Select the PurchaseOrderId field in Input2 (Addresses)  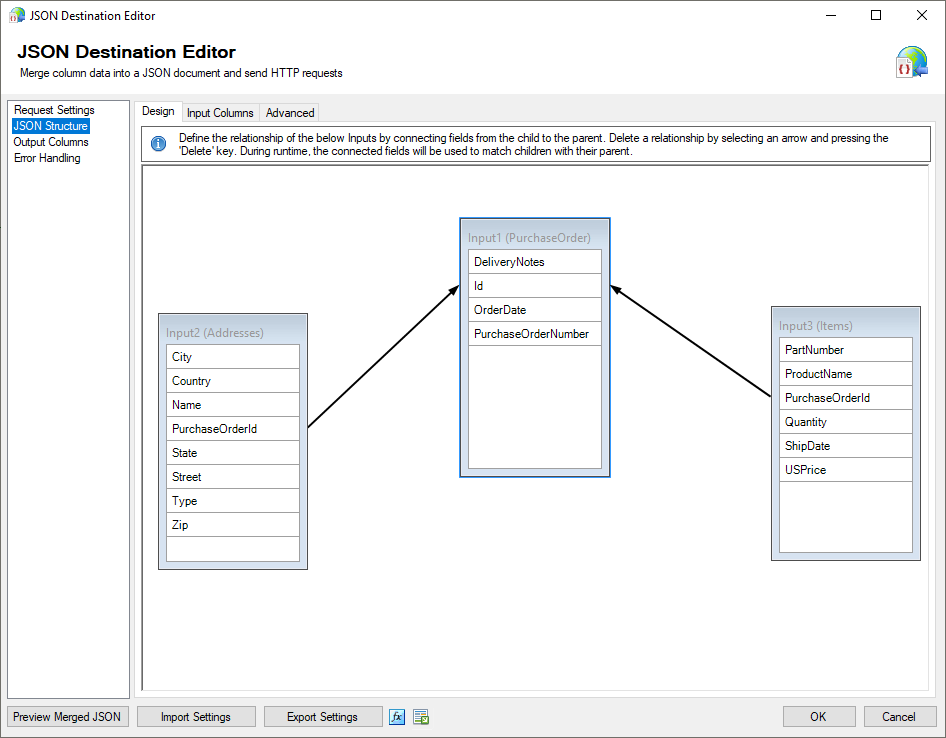[x=213, y=428]
